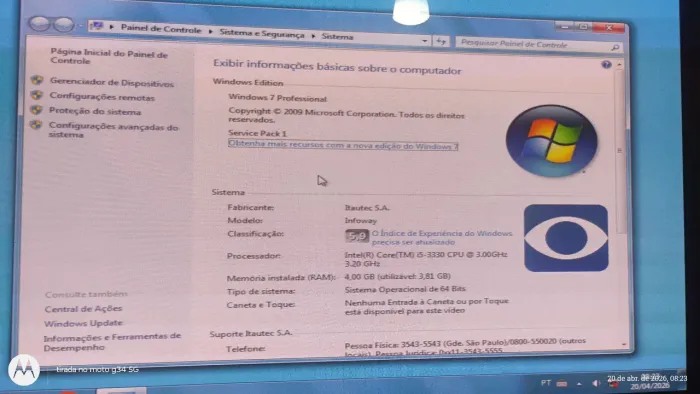Image resolution: width=700 pixels, height=394 pixels.
Task: Click shield icon next to Gerenciador de Dispositivos
Action: (37, 80)
